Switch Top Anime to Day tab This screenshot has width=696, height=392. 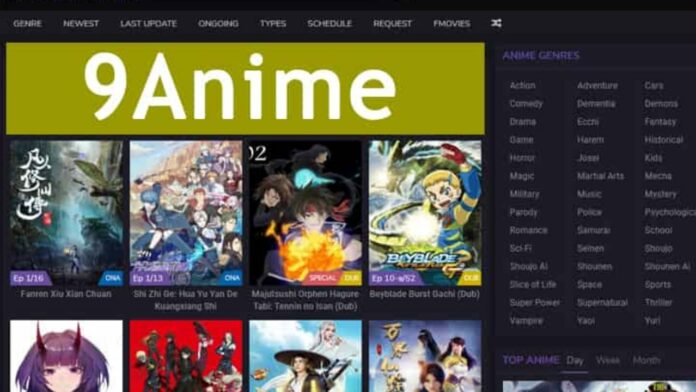point(575,360)
